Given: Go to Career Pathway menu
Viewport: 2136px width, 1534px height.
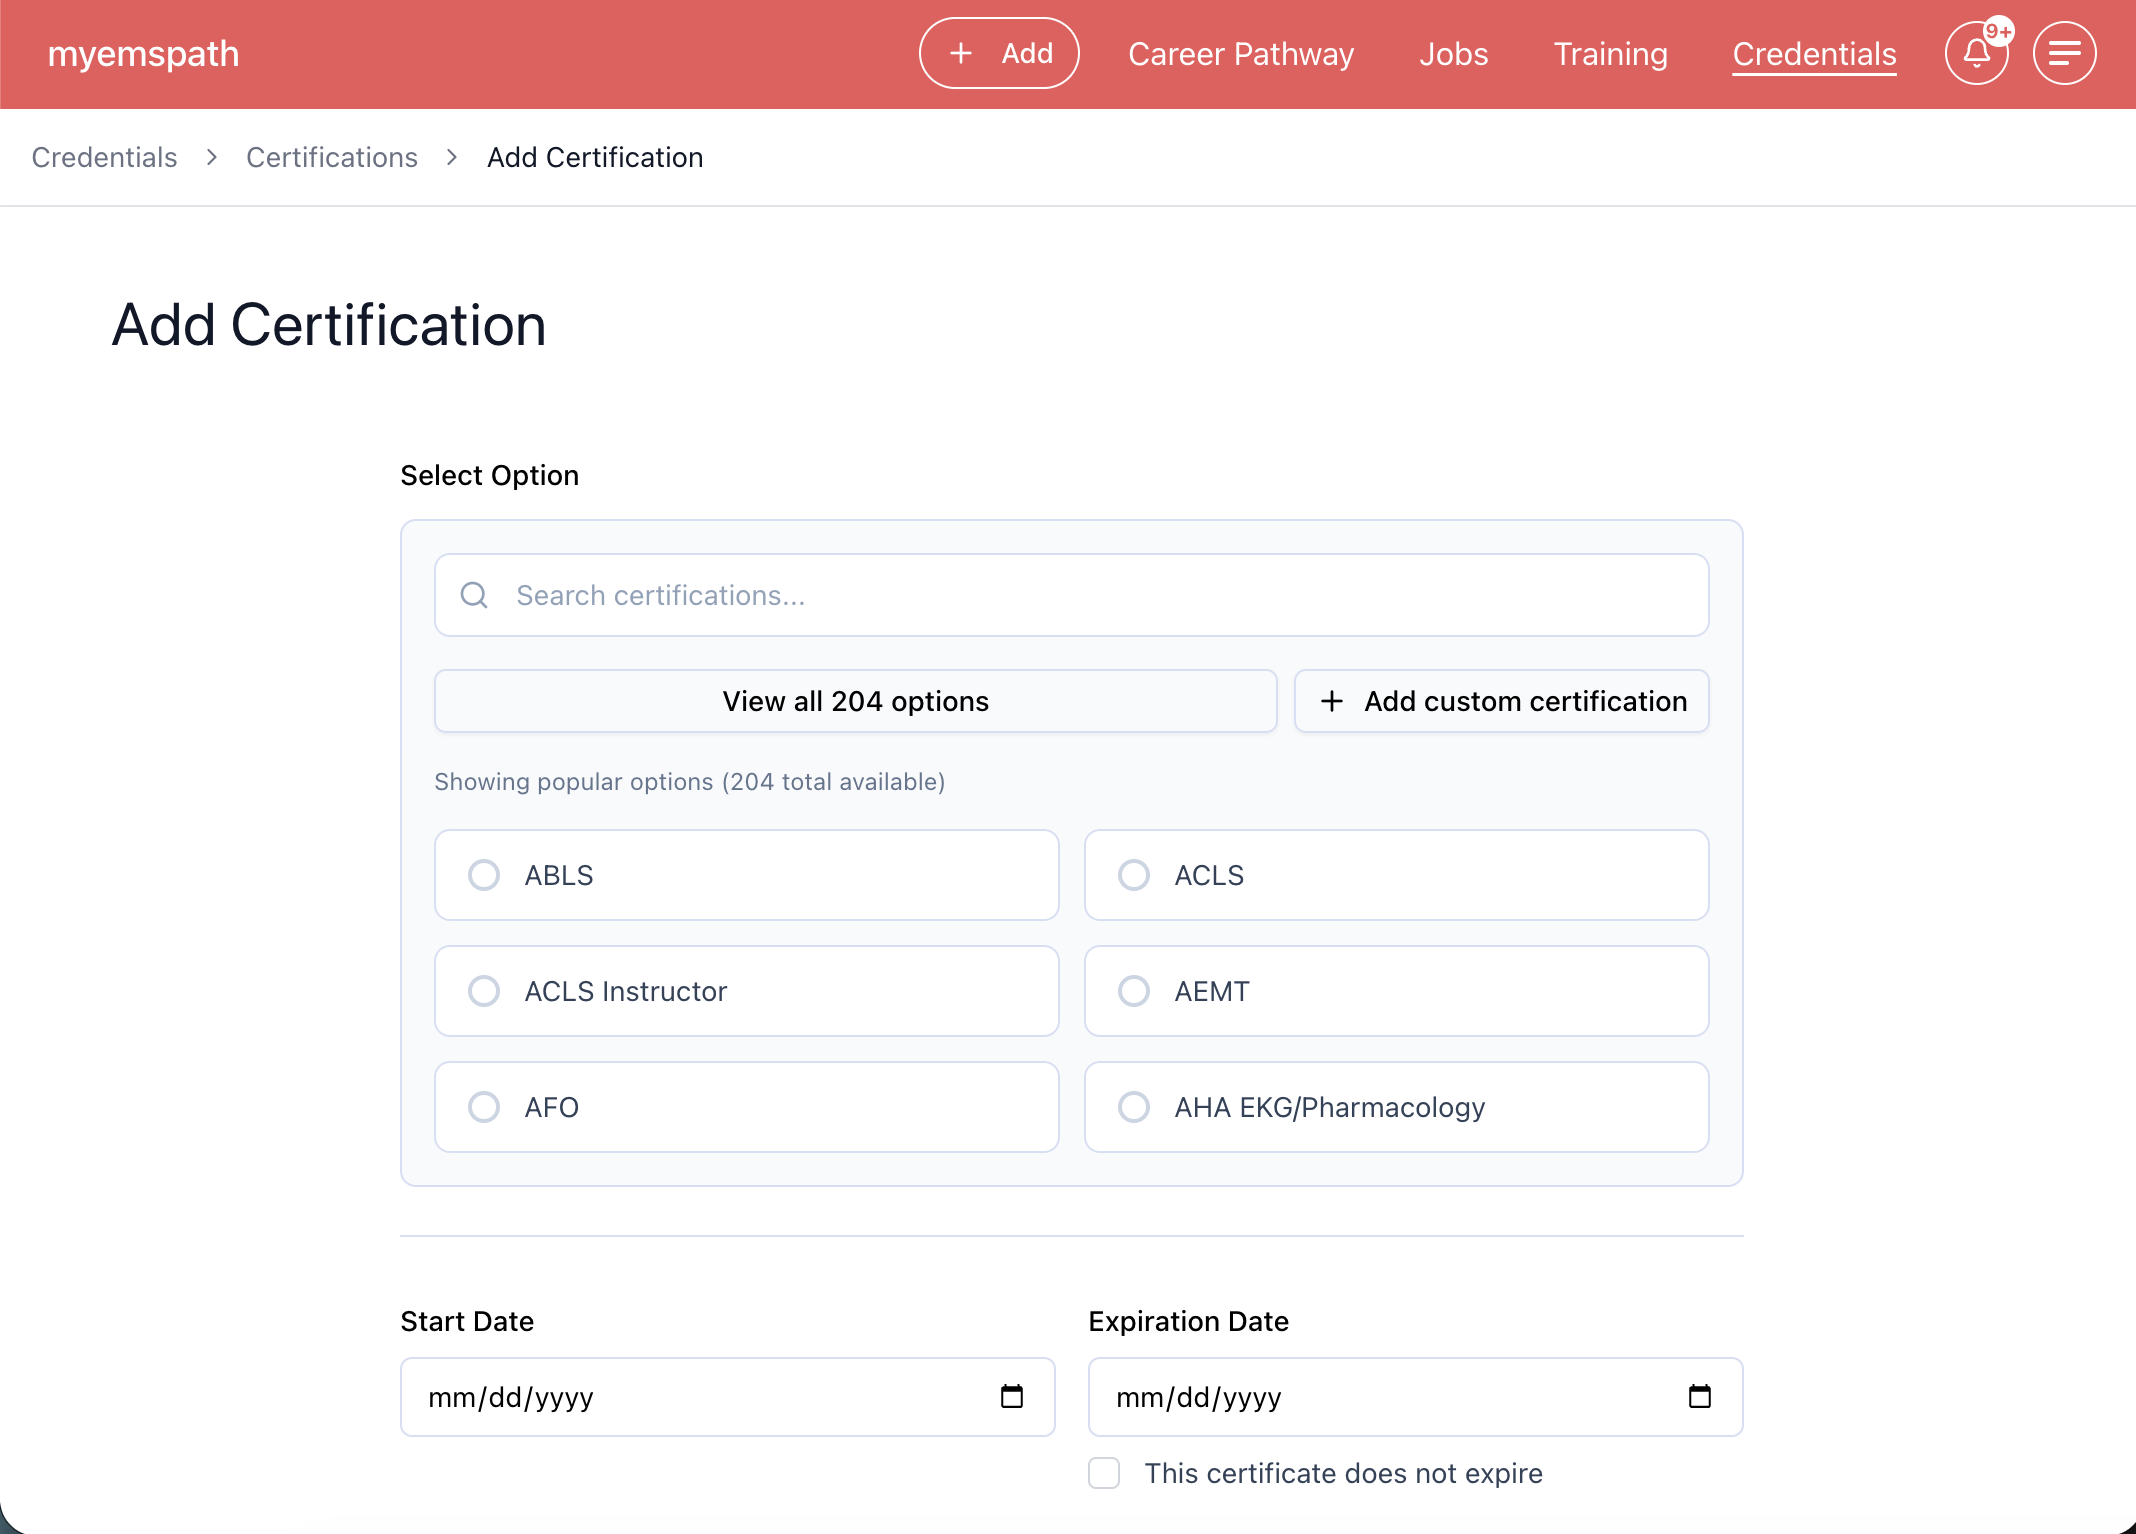Looking at the screenshot, I should coord(1241,54).
